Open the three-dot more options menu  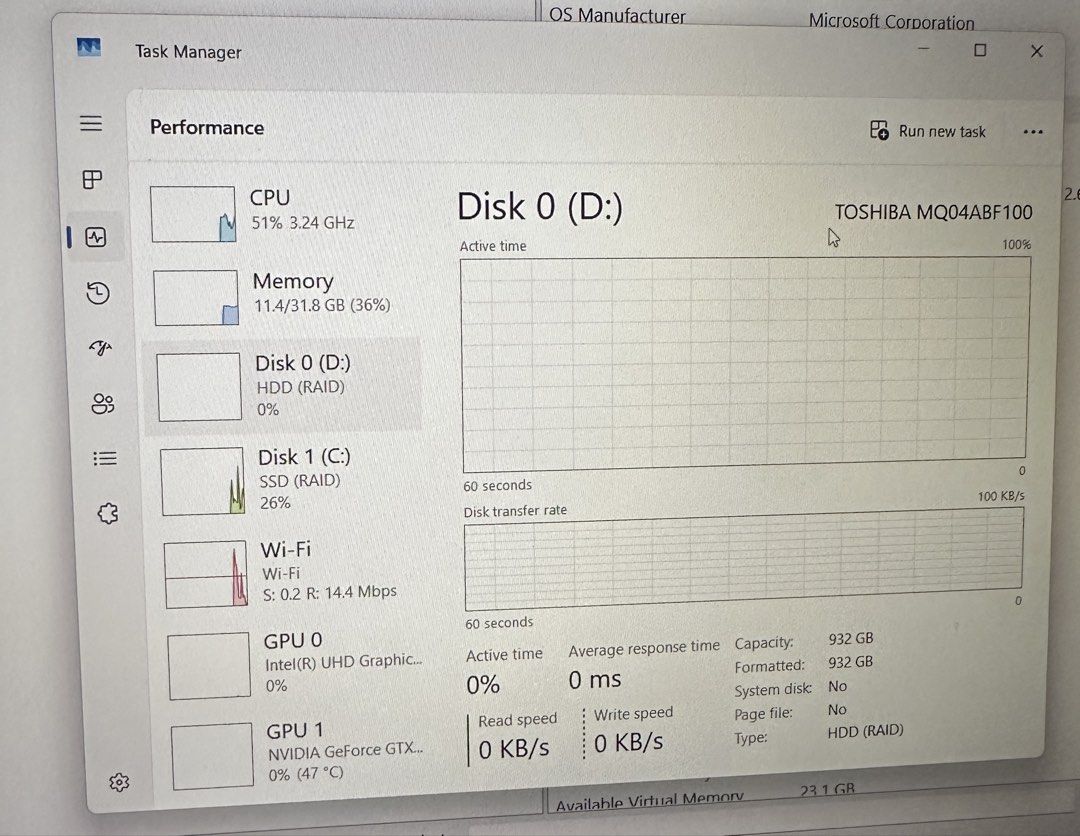tap(1032, 132)
